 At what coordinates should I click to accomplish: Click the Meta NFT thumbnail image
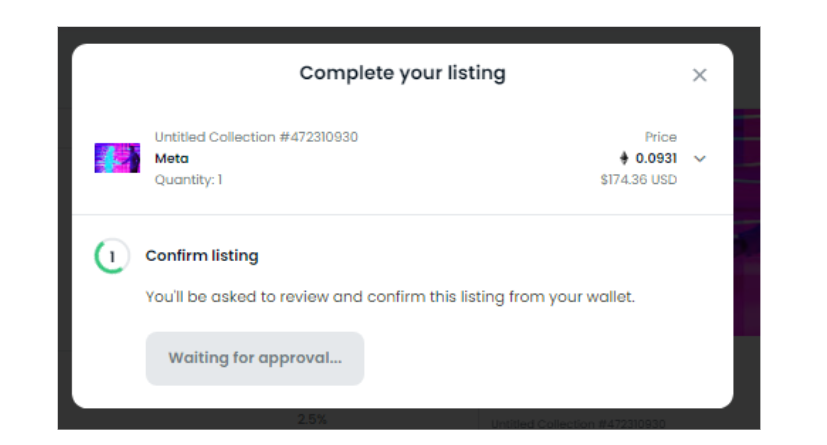pyautogui.click(x=117, y=158)
